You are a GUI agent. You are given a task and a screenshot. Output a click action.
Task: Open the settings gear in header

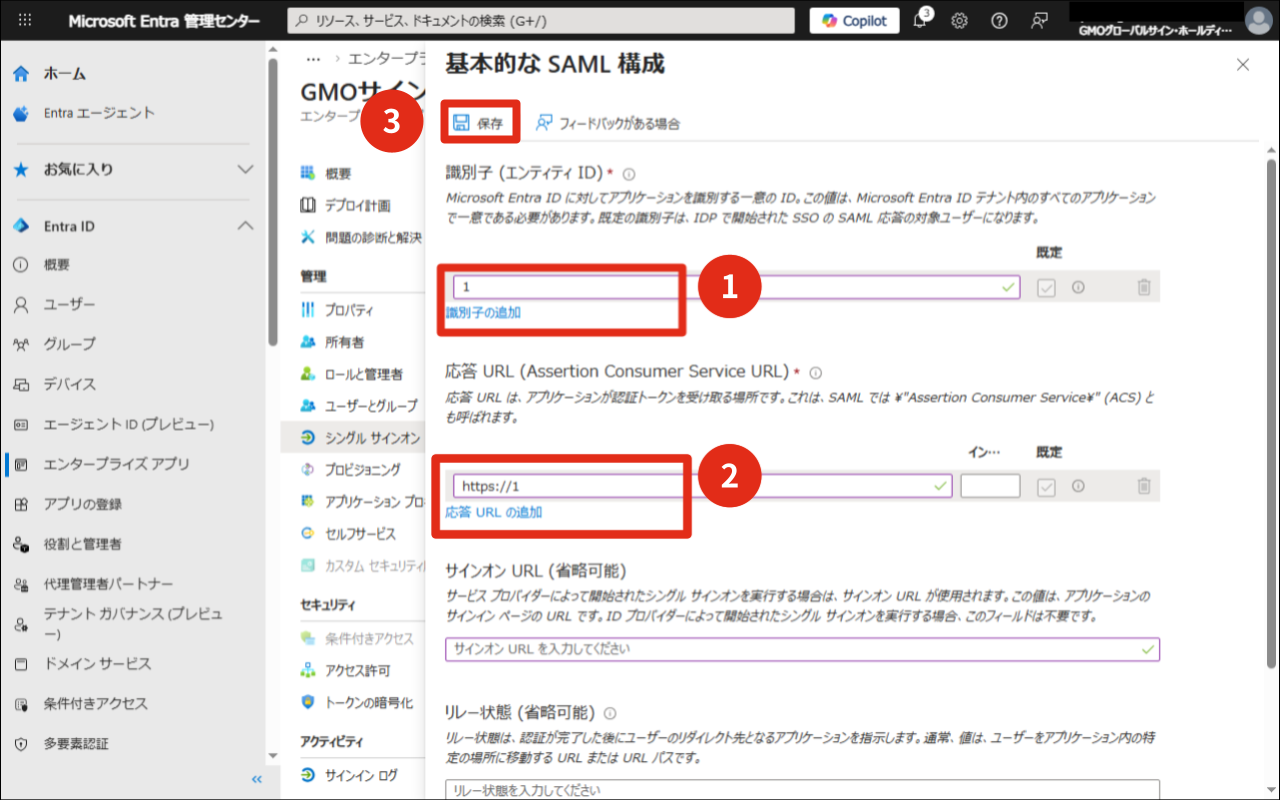tap(959, 21)
